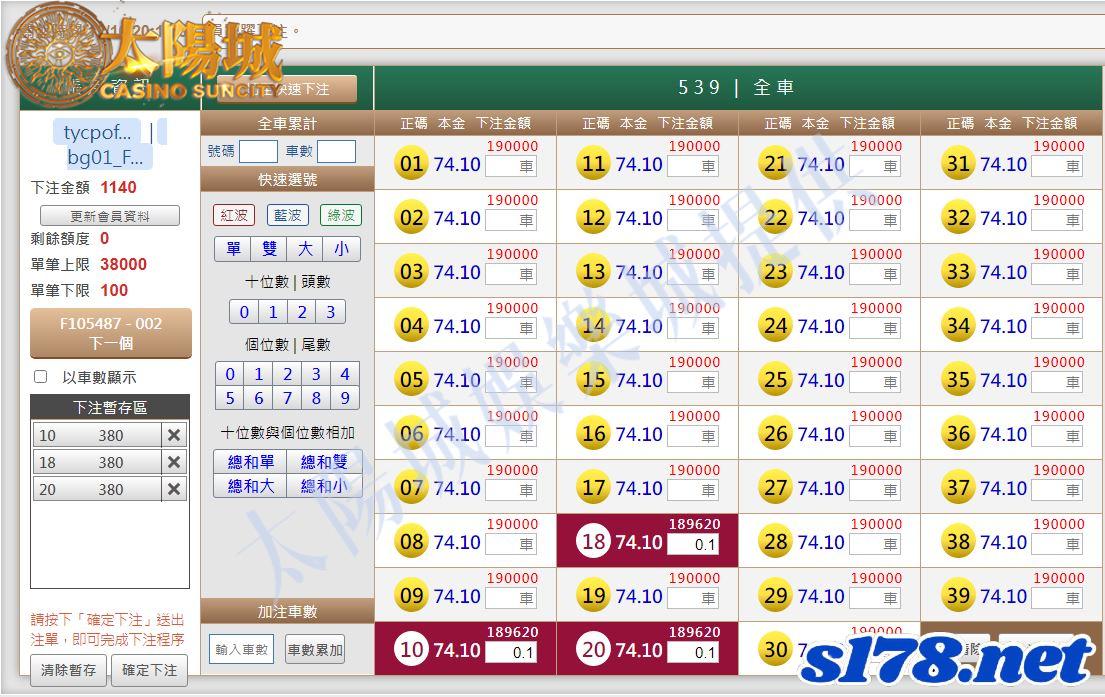1105x697 pixels.
Task: Deselect highlighted number ball 18
Action: point(593,541)
